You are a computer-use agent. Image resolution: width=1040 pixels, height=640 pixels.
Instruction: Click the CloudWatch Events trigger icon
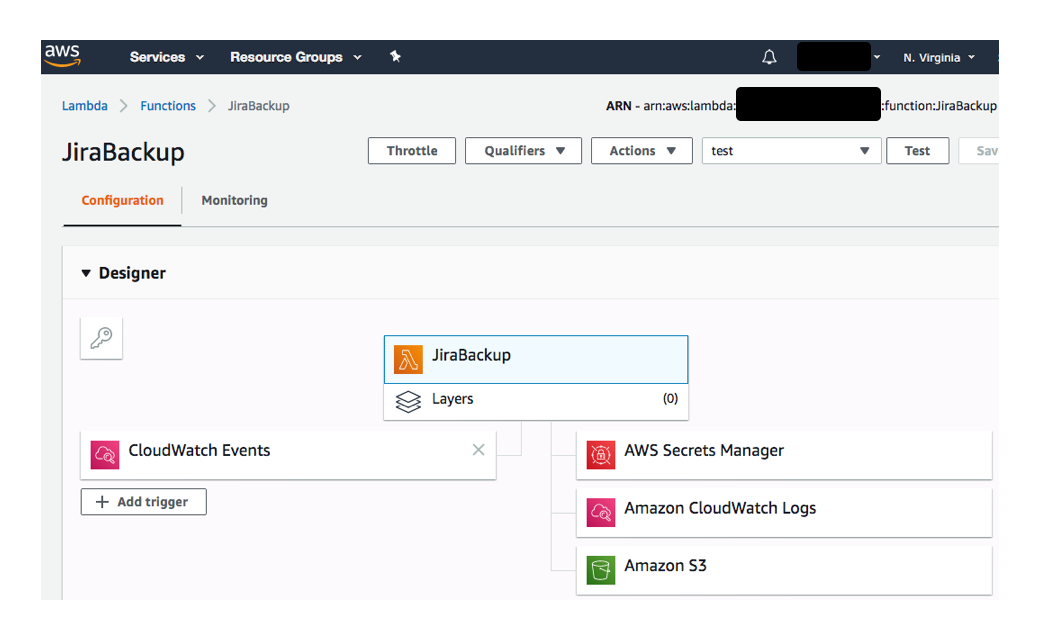(x=105, y=455)
